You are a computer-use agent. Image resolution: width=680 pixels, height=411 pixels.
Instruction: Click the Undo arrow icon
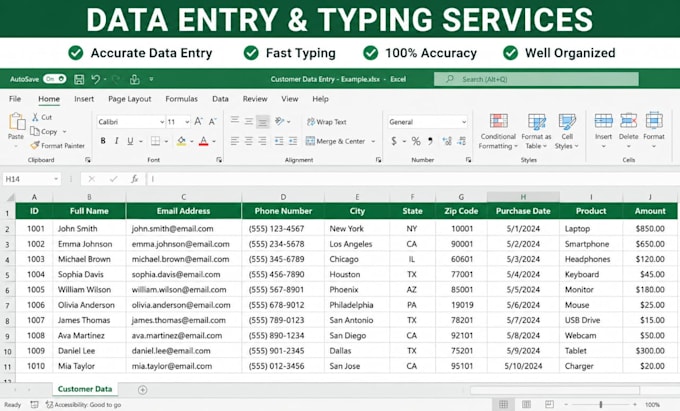coord(96,79)
